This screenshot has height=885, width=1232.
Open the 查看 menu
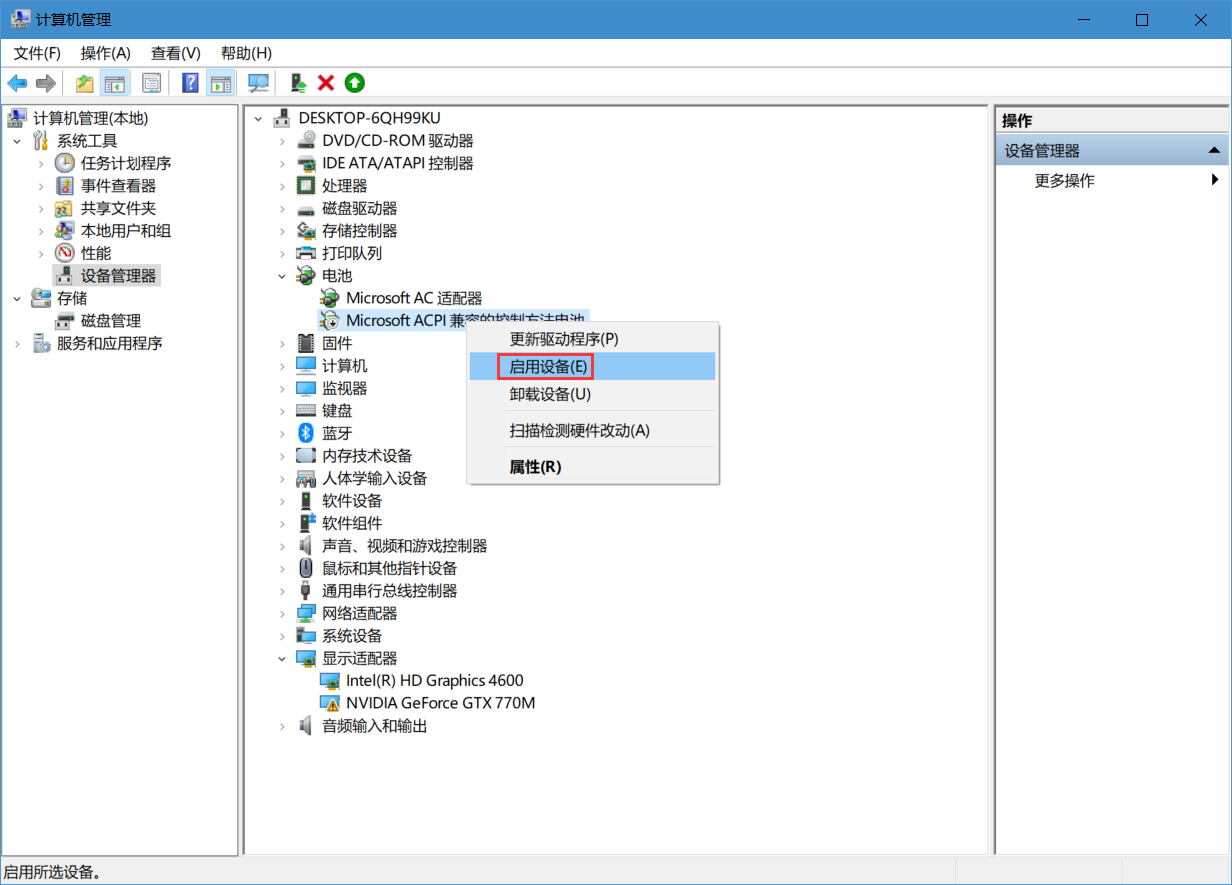175,52
